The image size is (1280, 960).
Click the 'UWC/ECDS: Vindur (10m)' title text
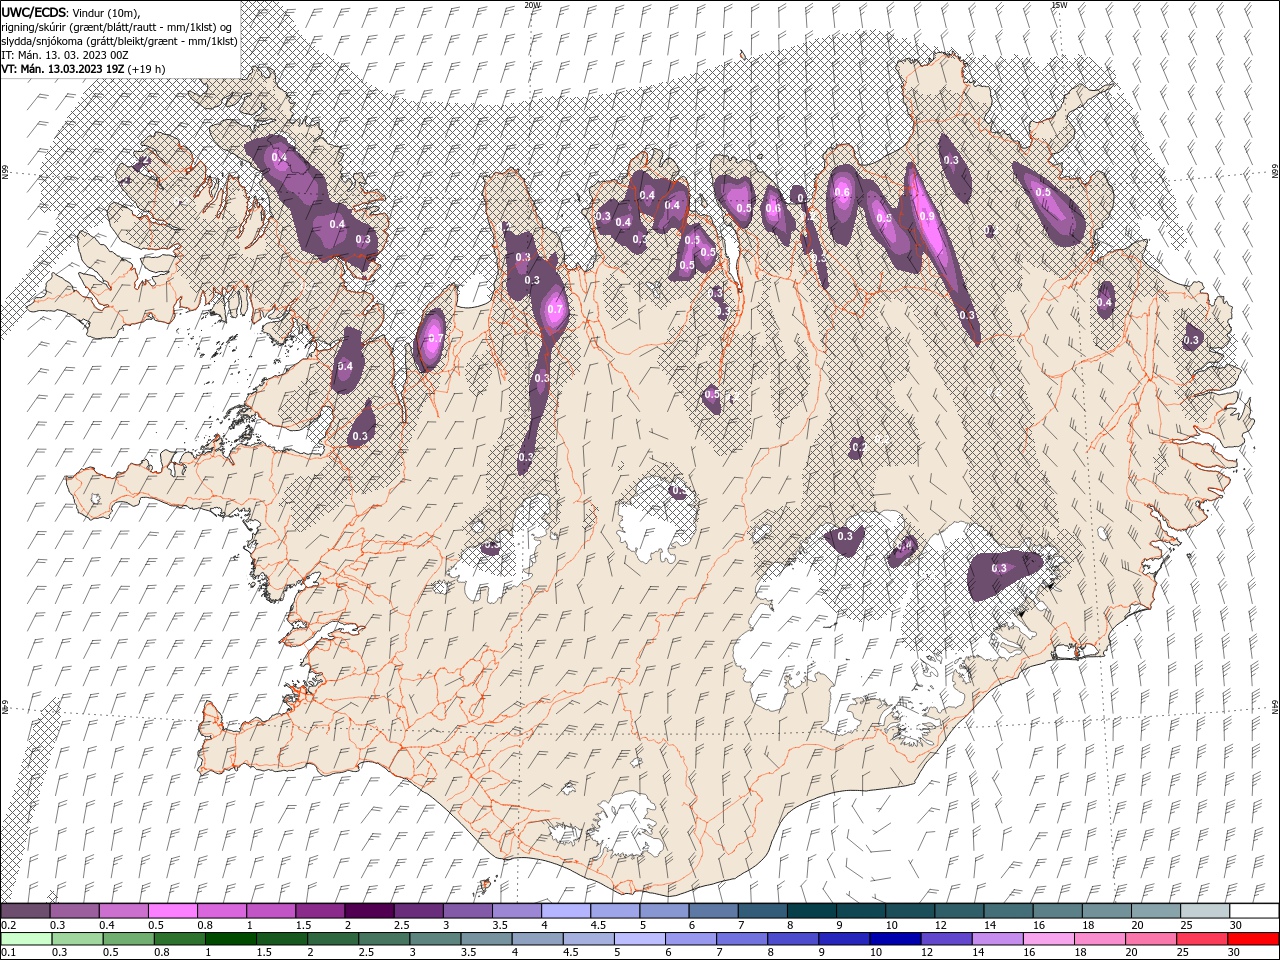[x=71, y=12]
